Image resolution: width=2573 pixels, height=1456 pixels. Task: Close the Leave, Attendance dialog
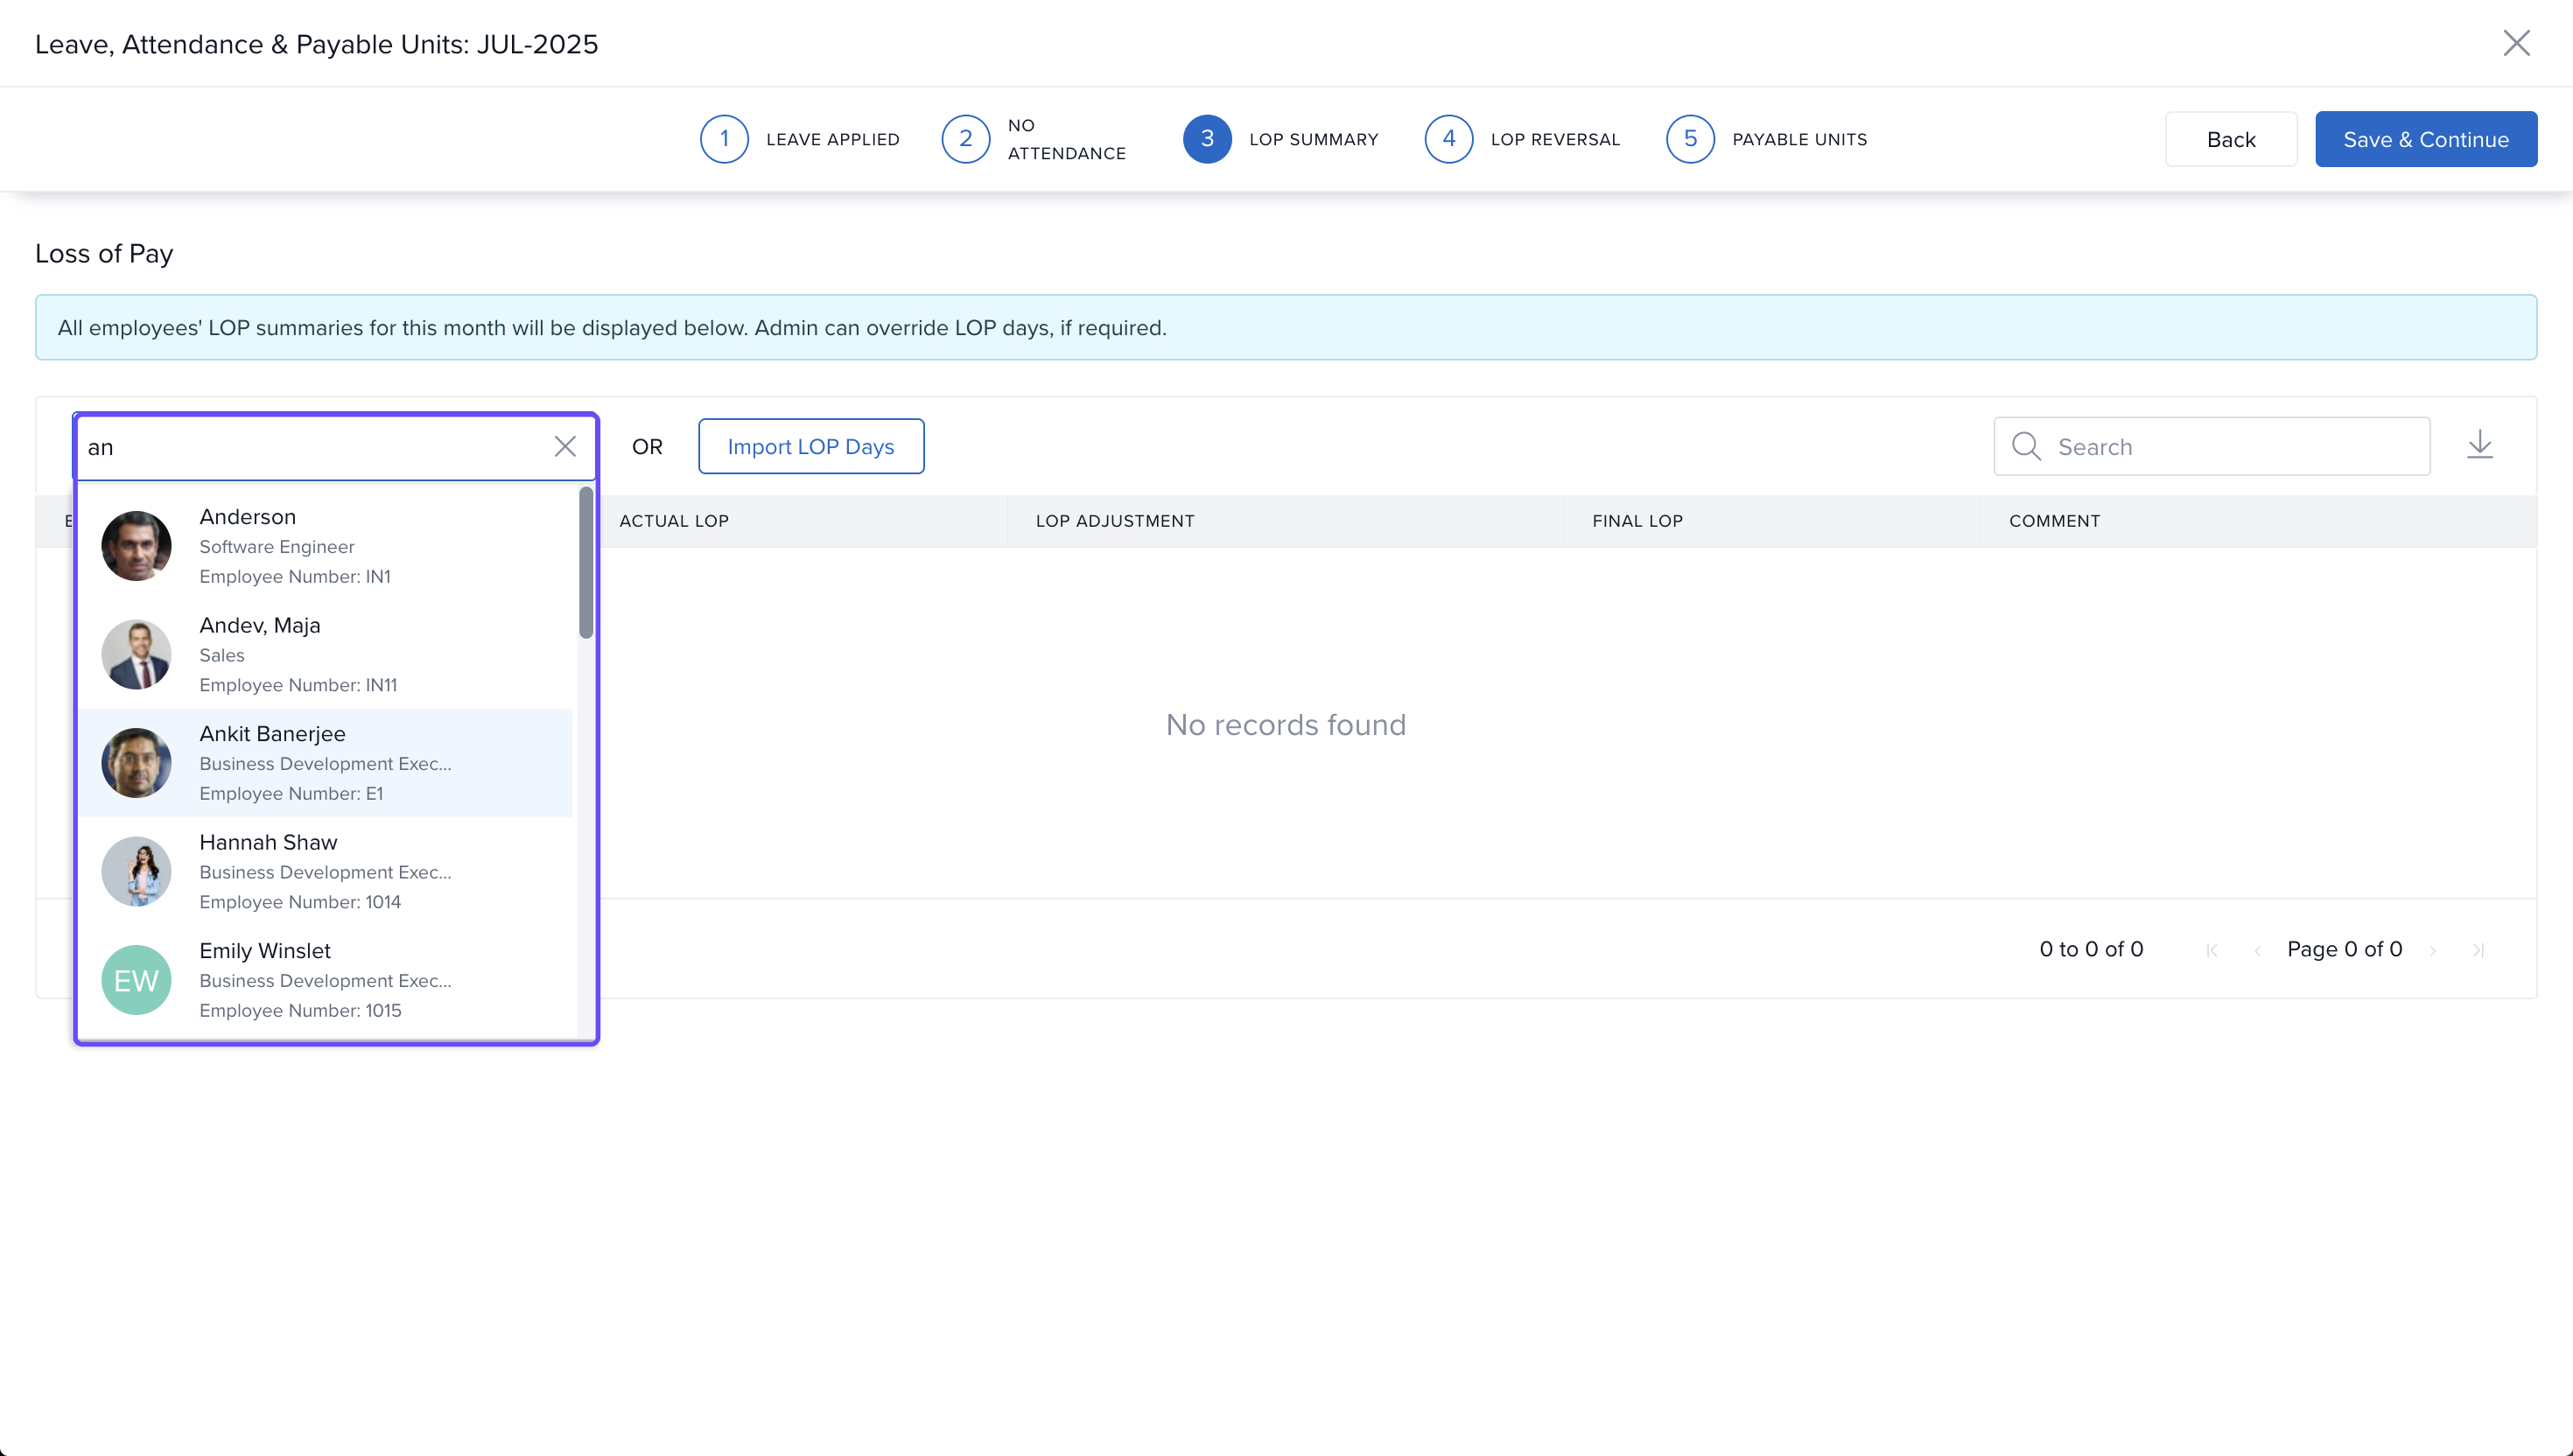(2516, 43)
